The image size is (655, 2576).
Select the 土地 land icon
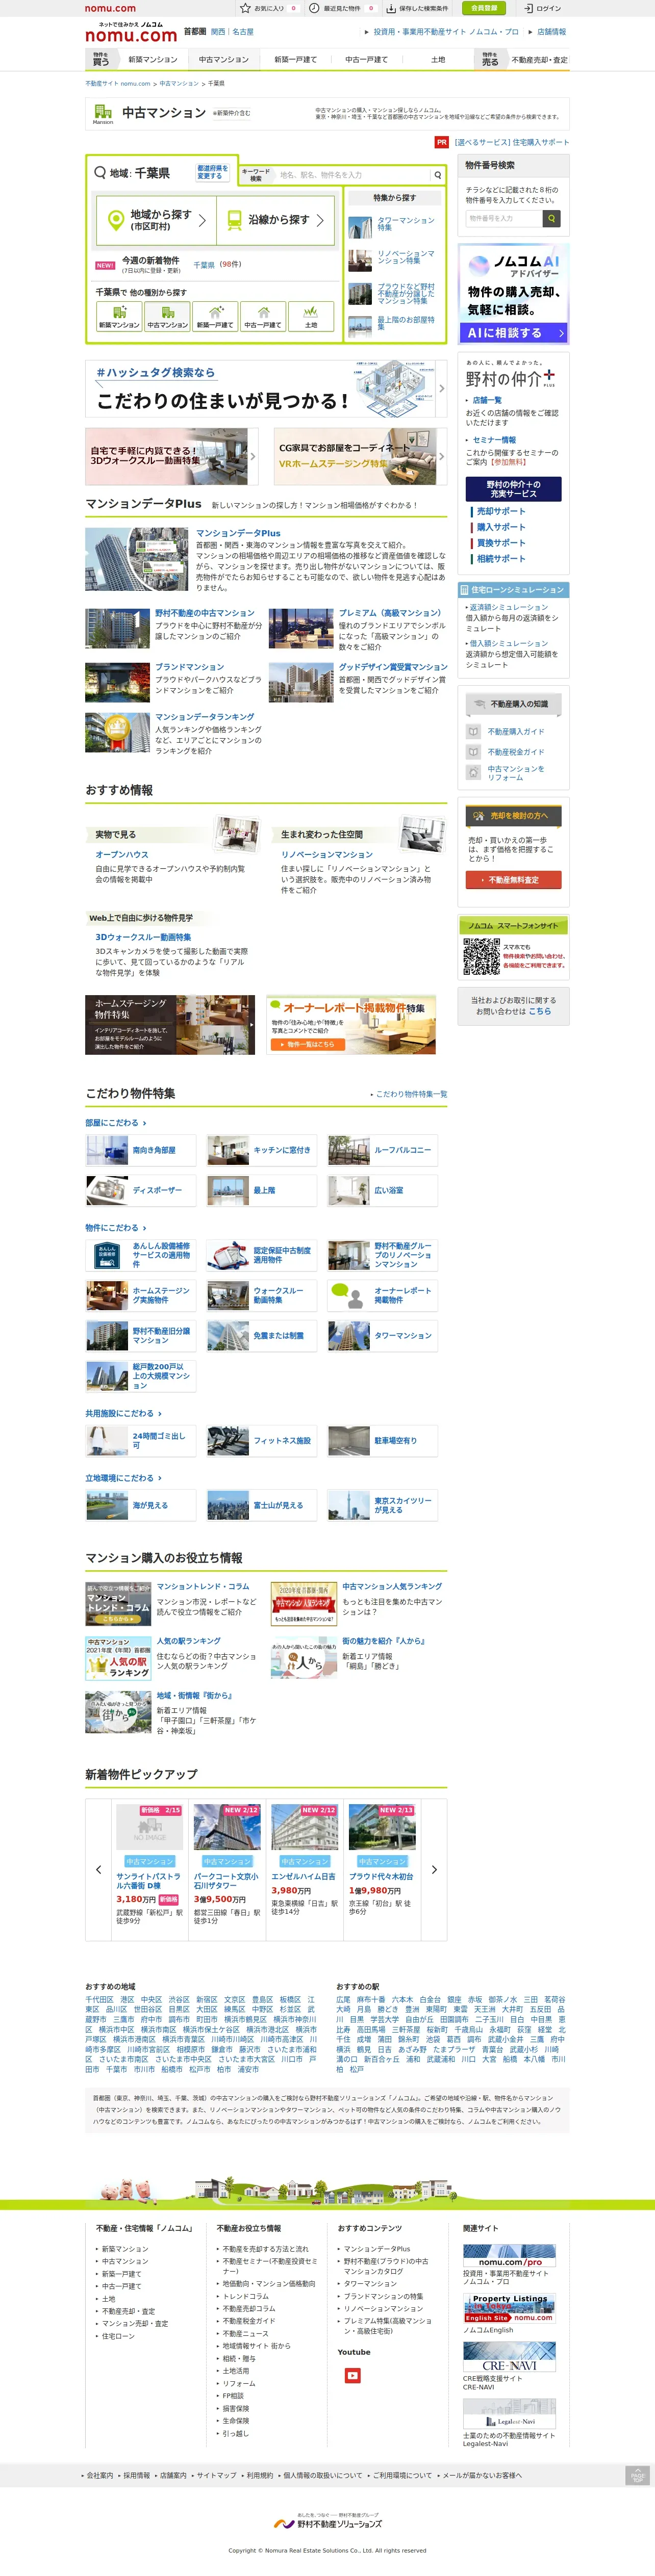click(311, 317)
